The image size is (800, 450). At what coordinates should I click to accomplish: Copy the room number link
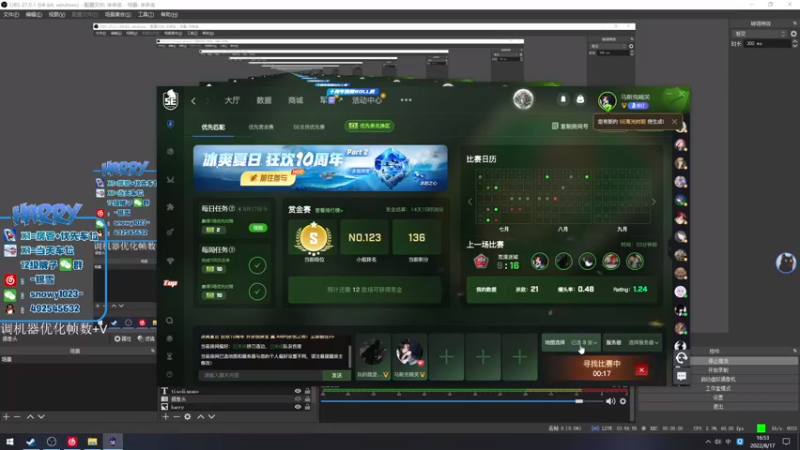(x=570, y=126)
